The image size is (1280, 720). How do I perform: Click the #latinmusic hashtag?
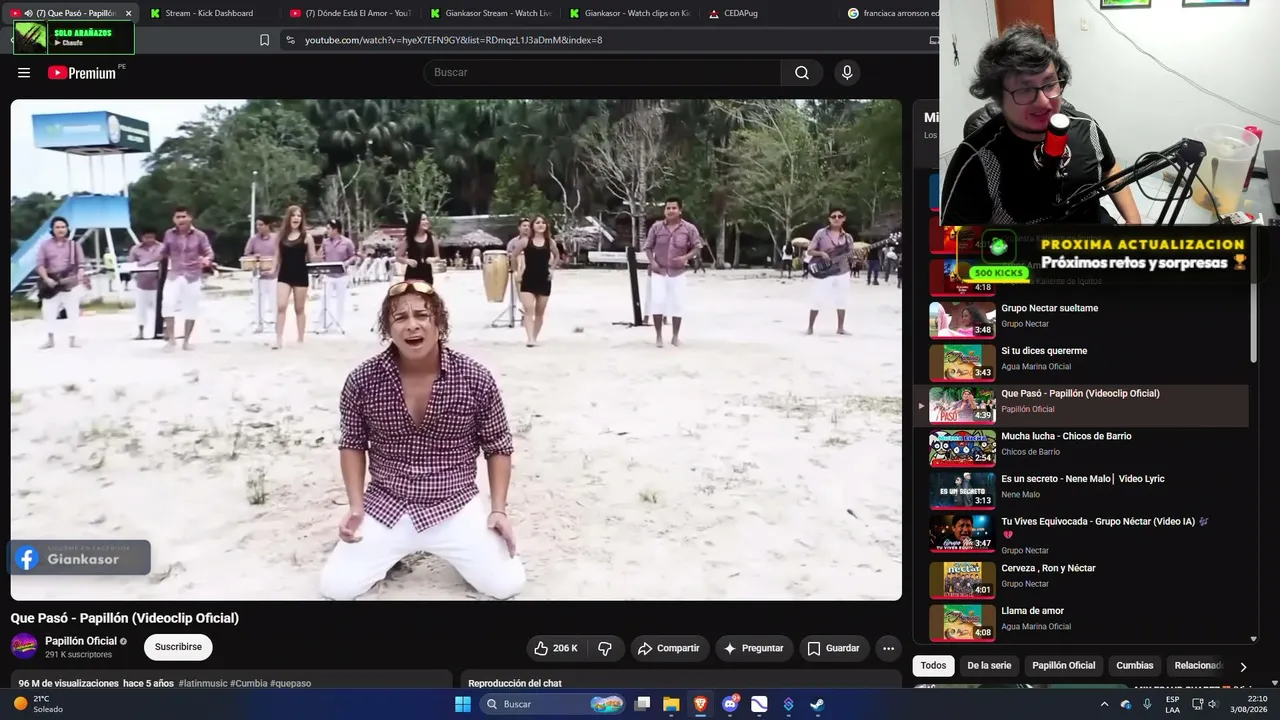pyautogui.click(x=203, y=684)
